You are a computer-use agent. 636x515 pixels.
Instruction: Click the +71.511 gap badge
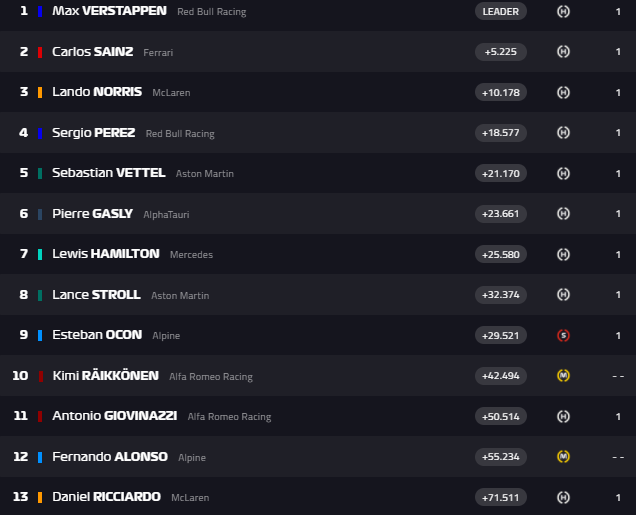(x=501, y=497)
